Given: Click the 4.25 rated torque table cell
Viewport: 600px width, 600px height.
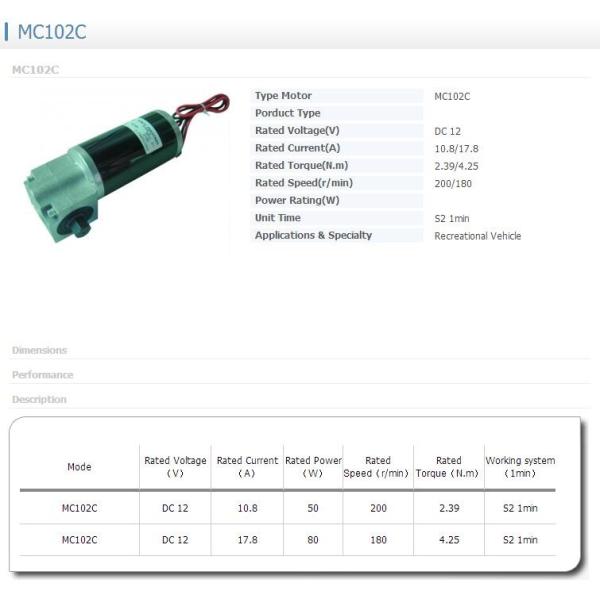Looking at the screenshot, I should click(449, 540).
